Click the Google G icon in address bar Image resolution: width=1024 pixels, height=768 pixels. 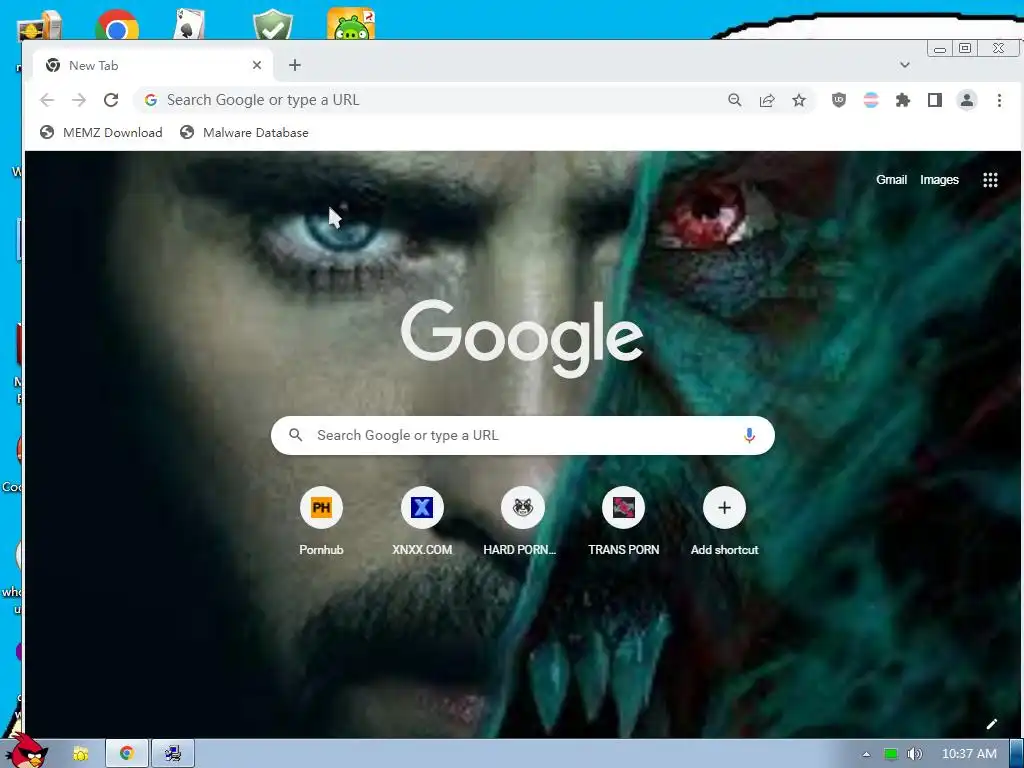[151, 100]
